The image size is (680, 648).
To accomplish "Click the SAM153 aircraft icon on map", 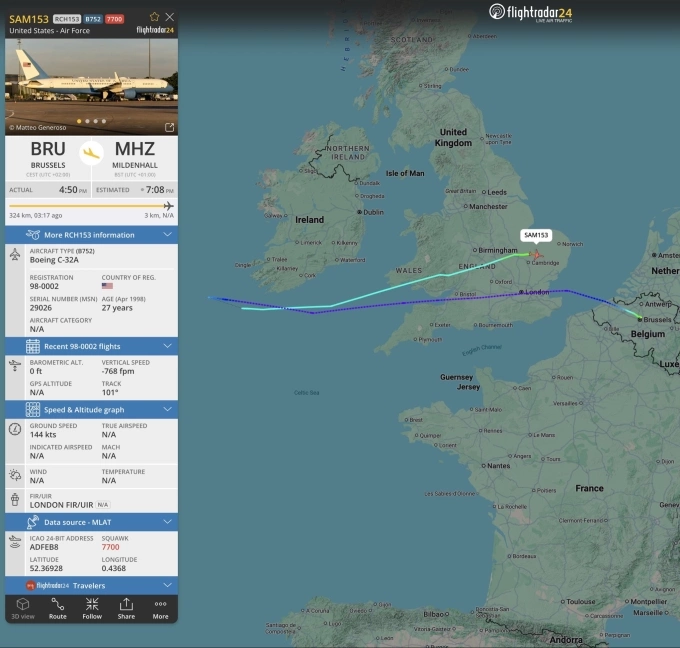I will coord(536,255).
